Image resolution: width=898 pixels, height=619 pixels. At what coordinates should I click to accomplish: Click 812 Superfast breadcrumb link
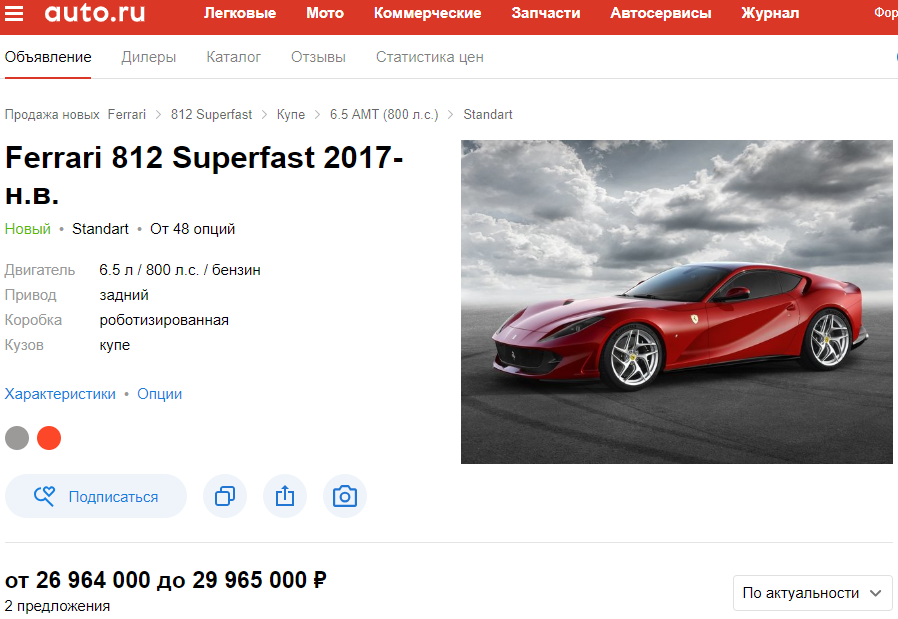pyautogui.click(x=211, y=115)
